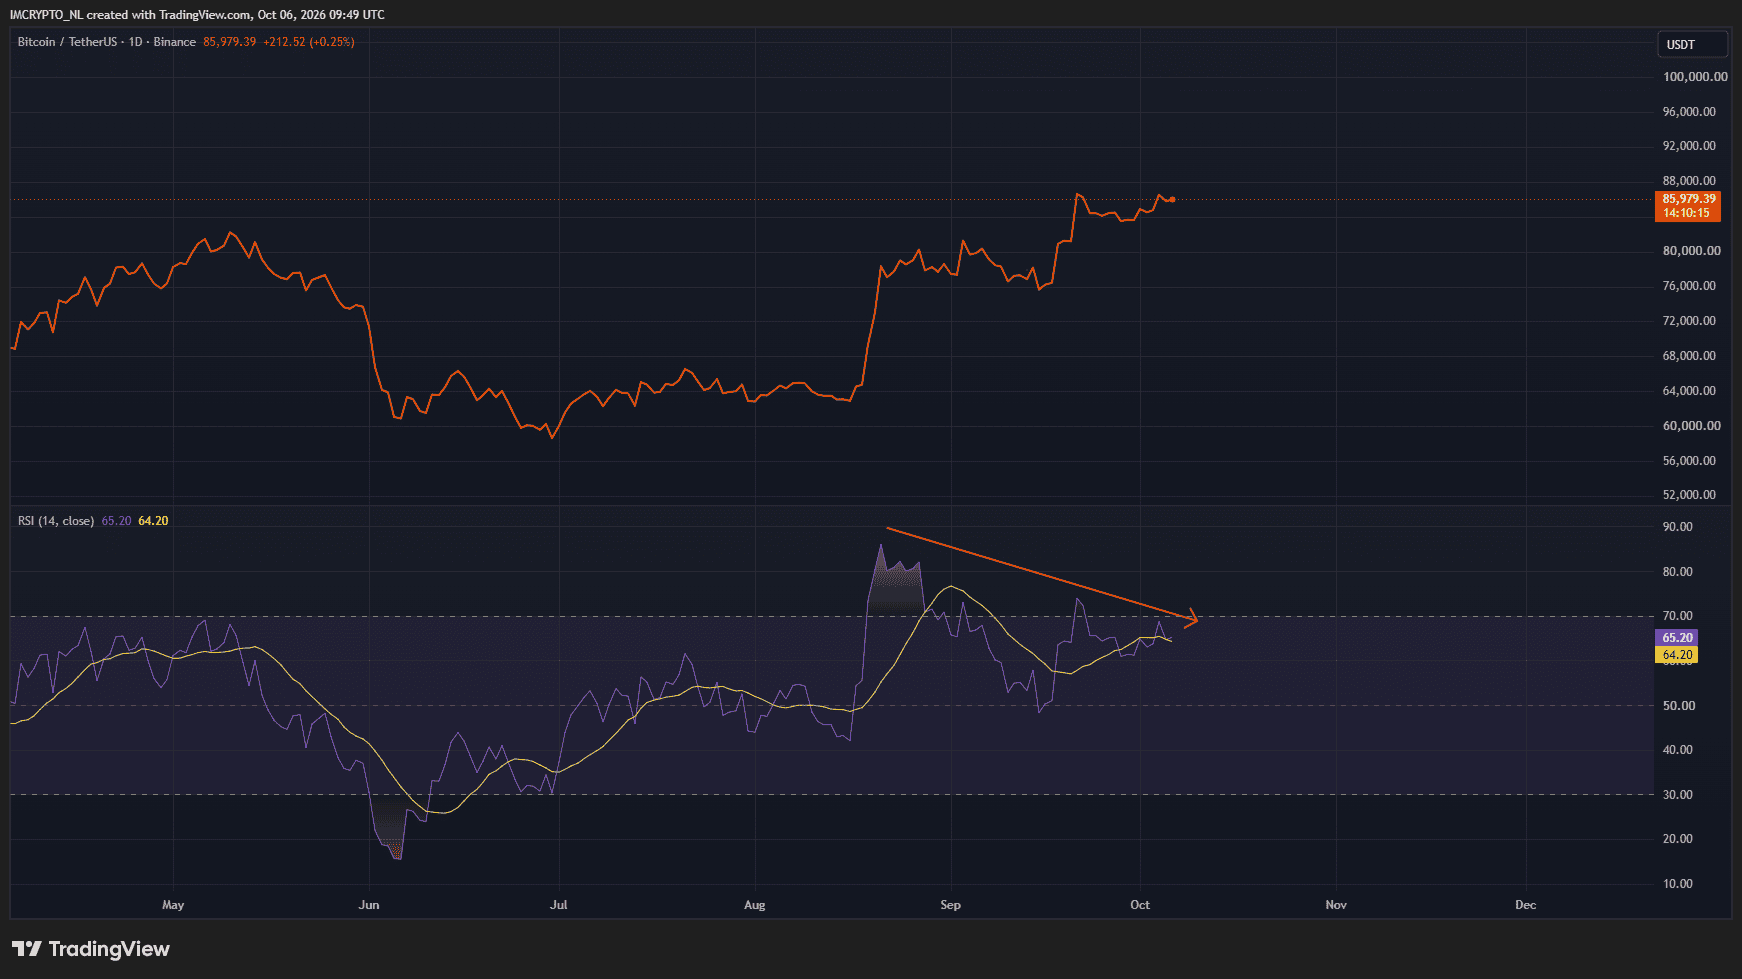The height and width of the screenshot is (979, 1742).
Task: Click the 65.20 value in RSI legend
Action: click(116, 521)
